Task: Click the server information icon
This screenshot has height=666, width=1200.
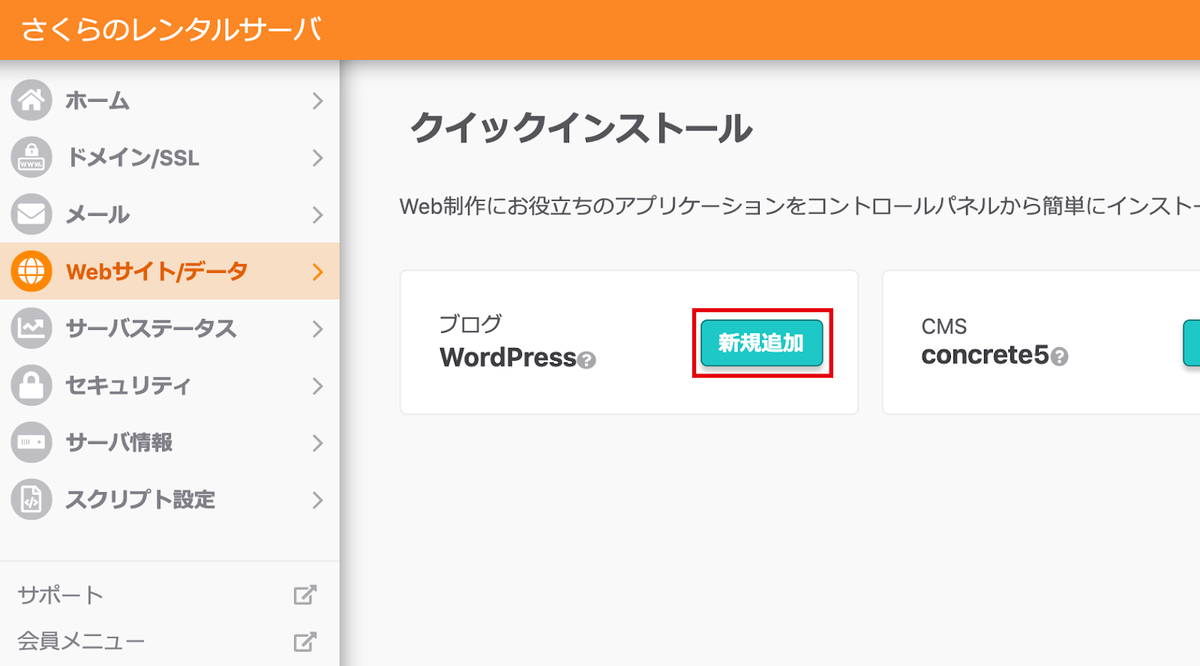Action: 31,442
